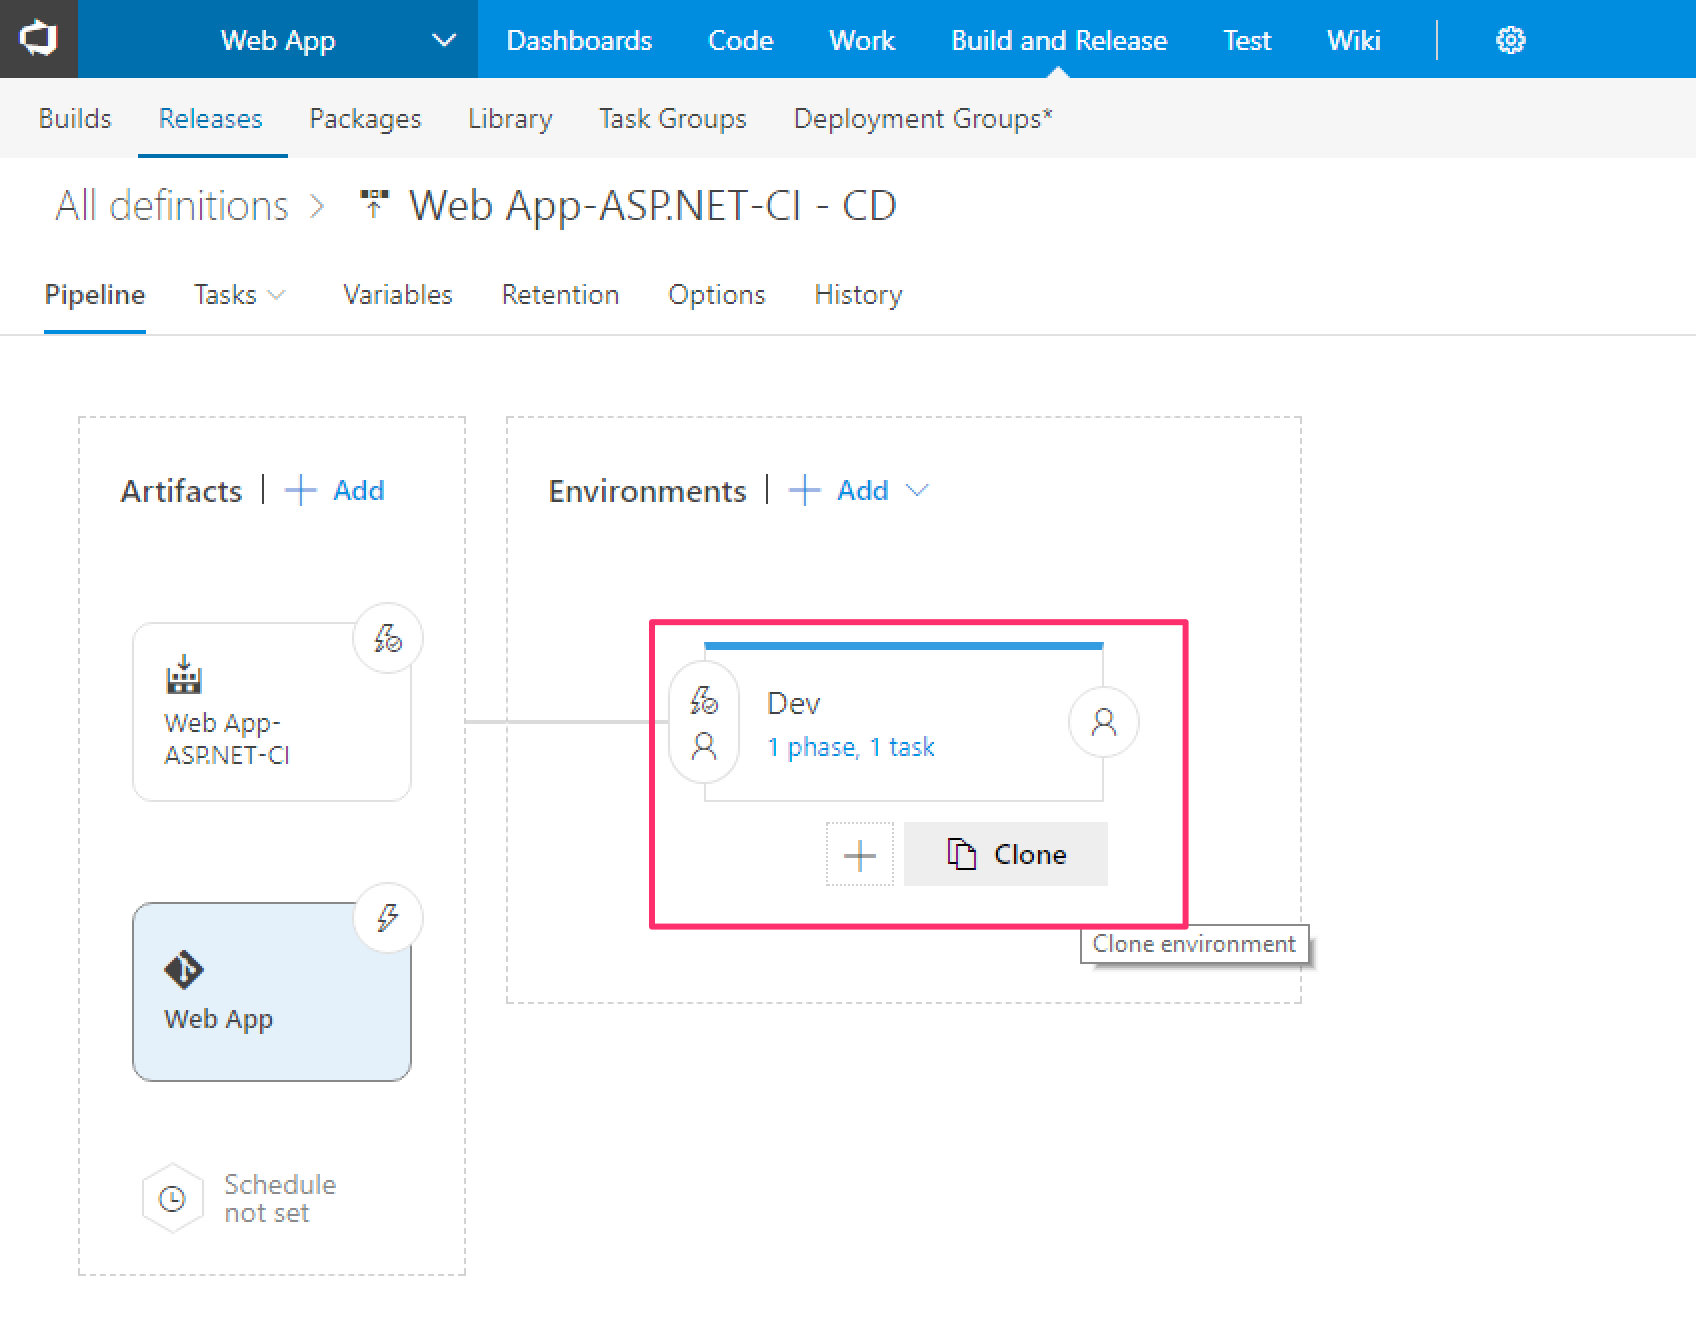Click the schedule clock icon
The width and height of the screenshot is (1696, 1330).
click(173, 1198)
